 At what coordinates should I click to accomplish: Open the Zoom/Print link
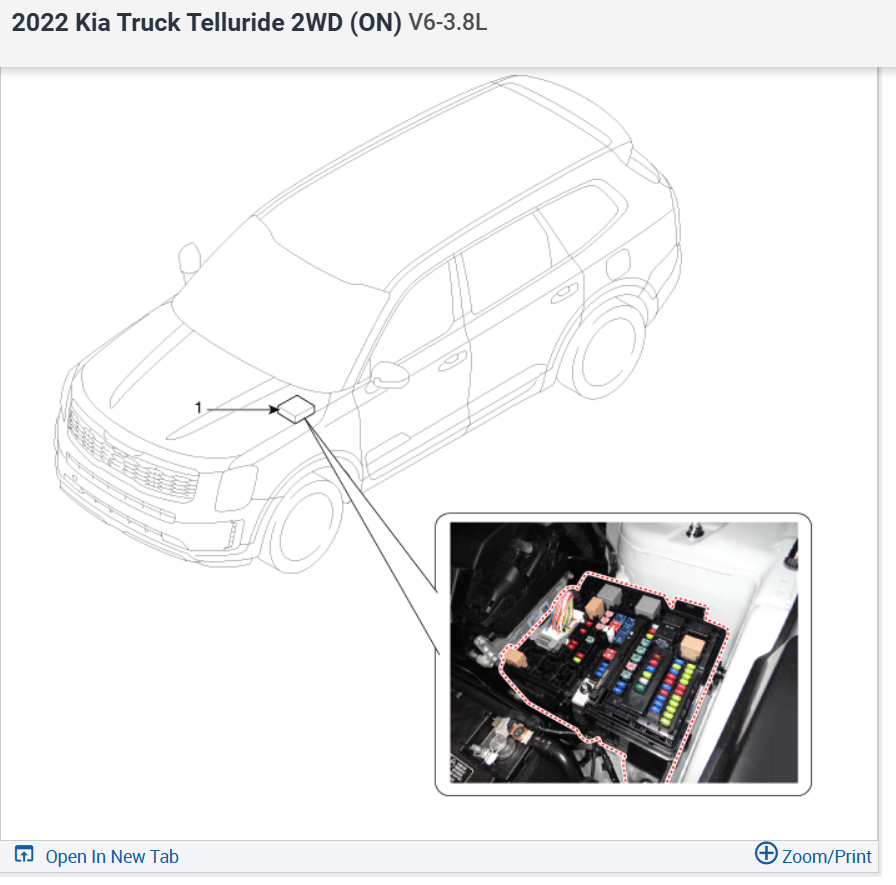(826, 856)
